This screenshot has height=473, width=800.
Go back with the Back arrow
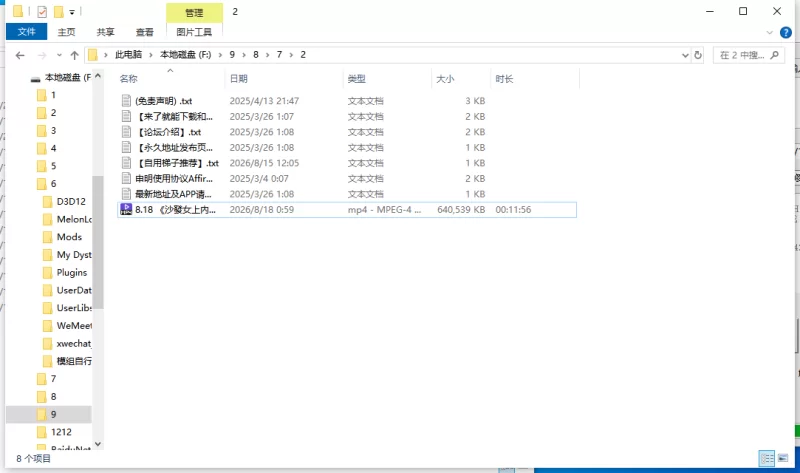[20, 55]
